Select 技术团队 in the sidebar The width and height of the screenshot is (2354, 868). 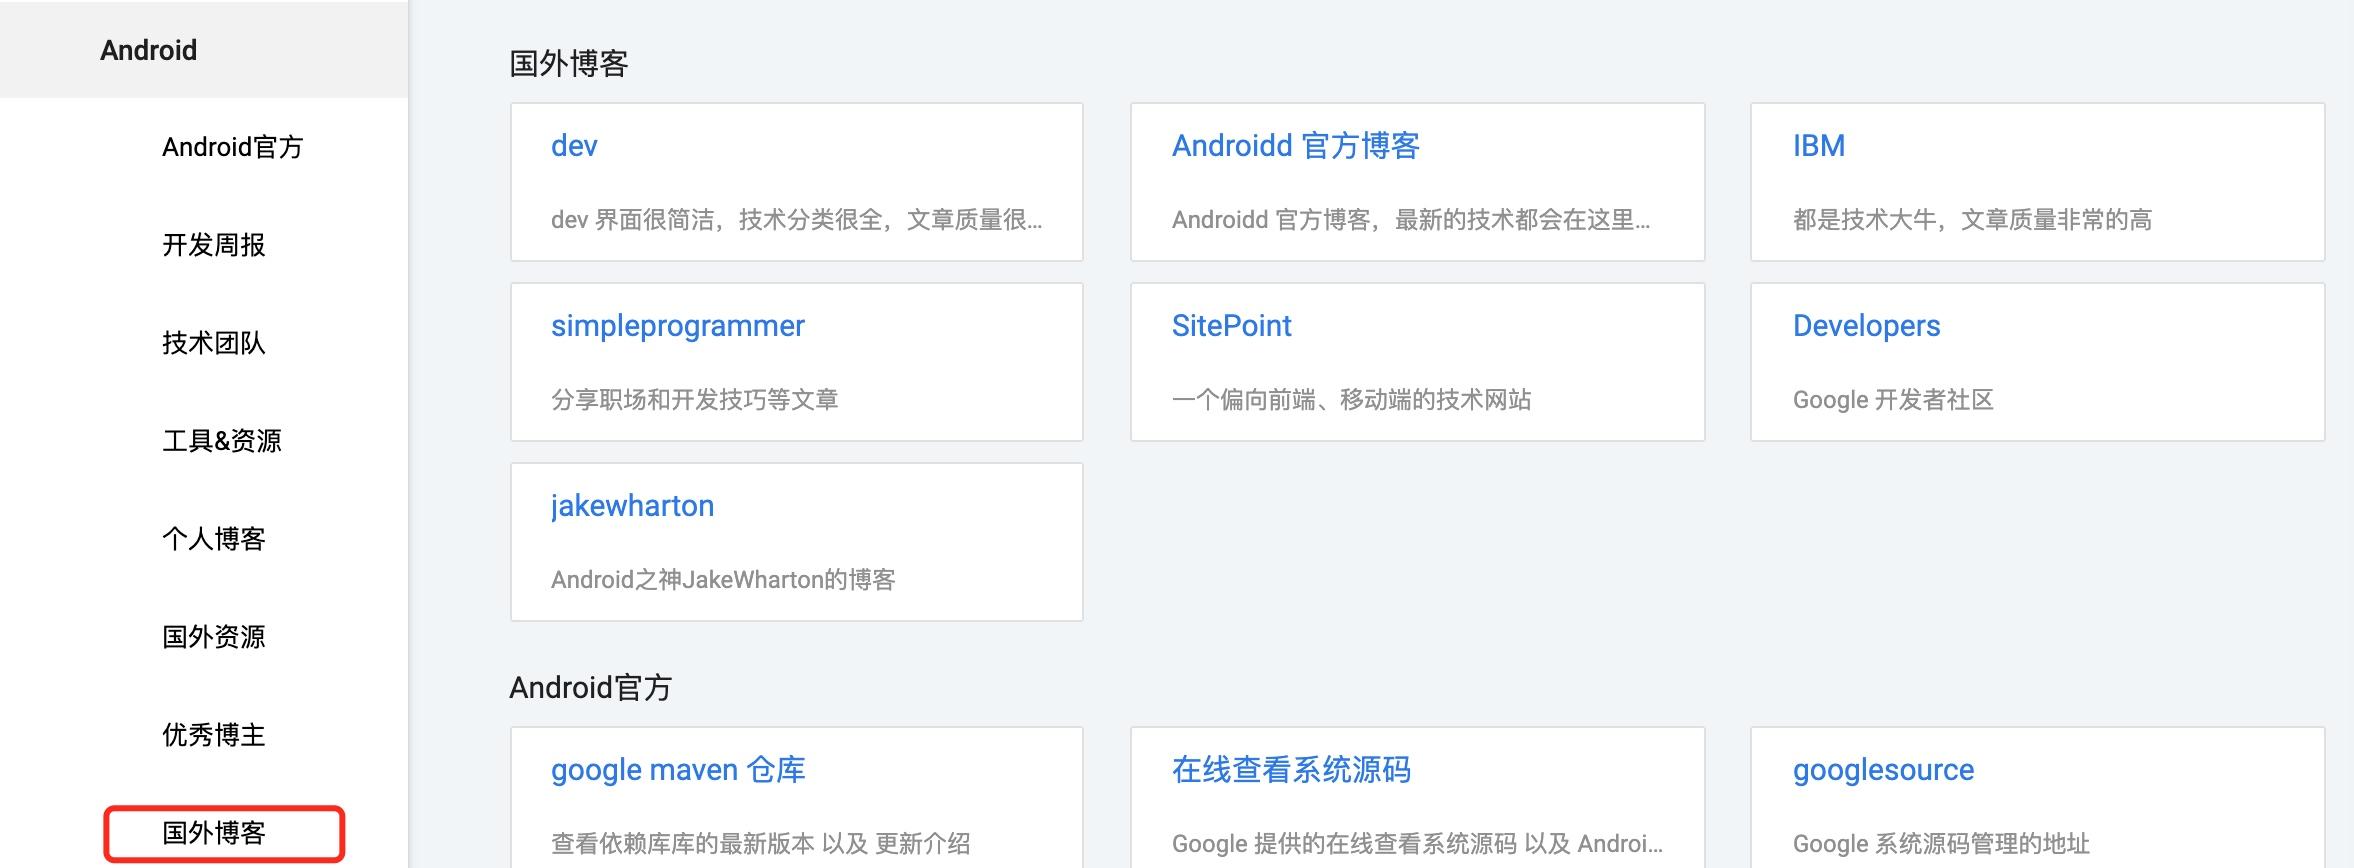[x=212, y=343]
